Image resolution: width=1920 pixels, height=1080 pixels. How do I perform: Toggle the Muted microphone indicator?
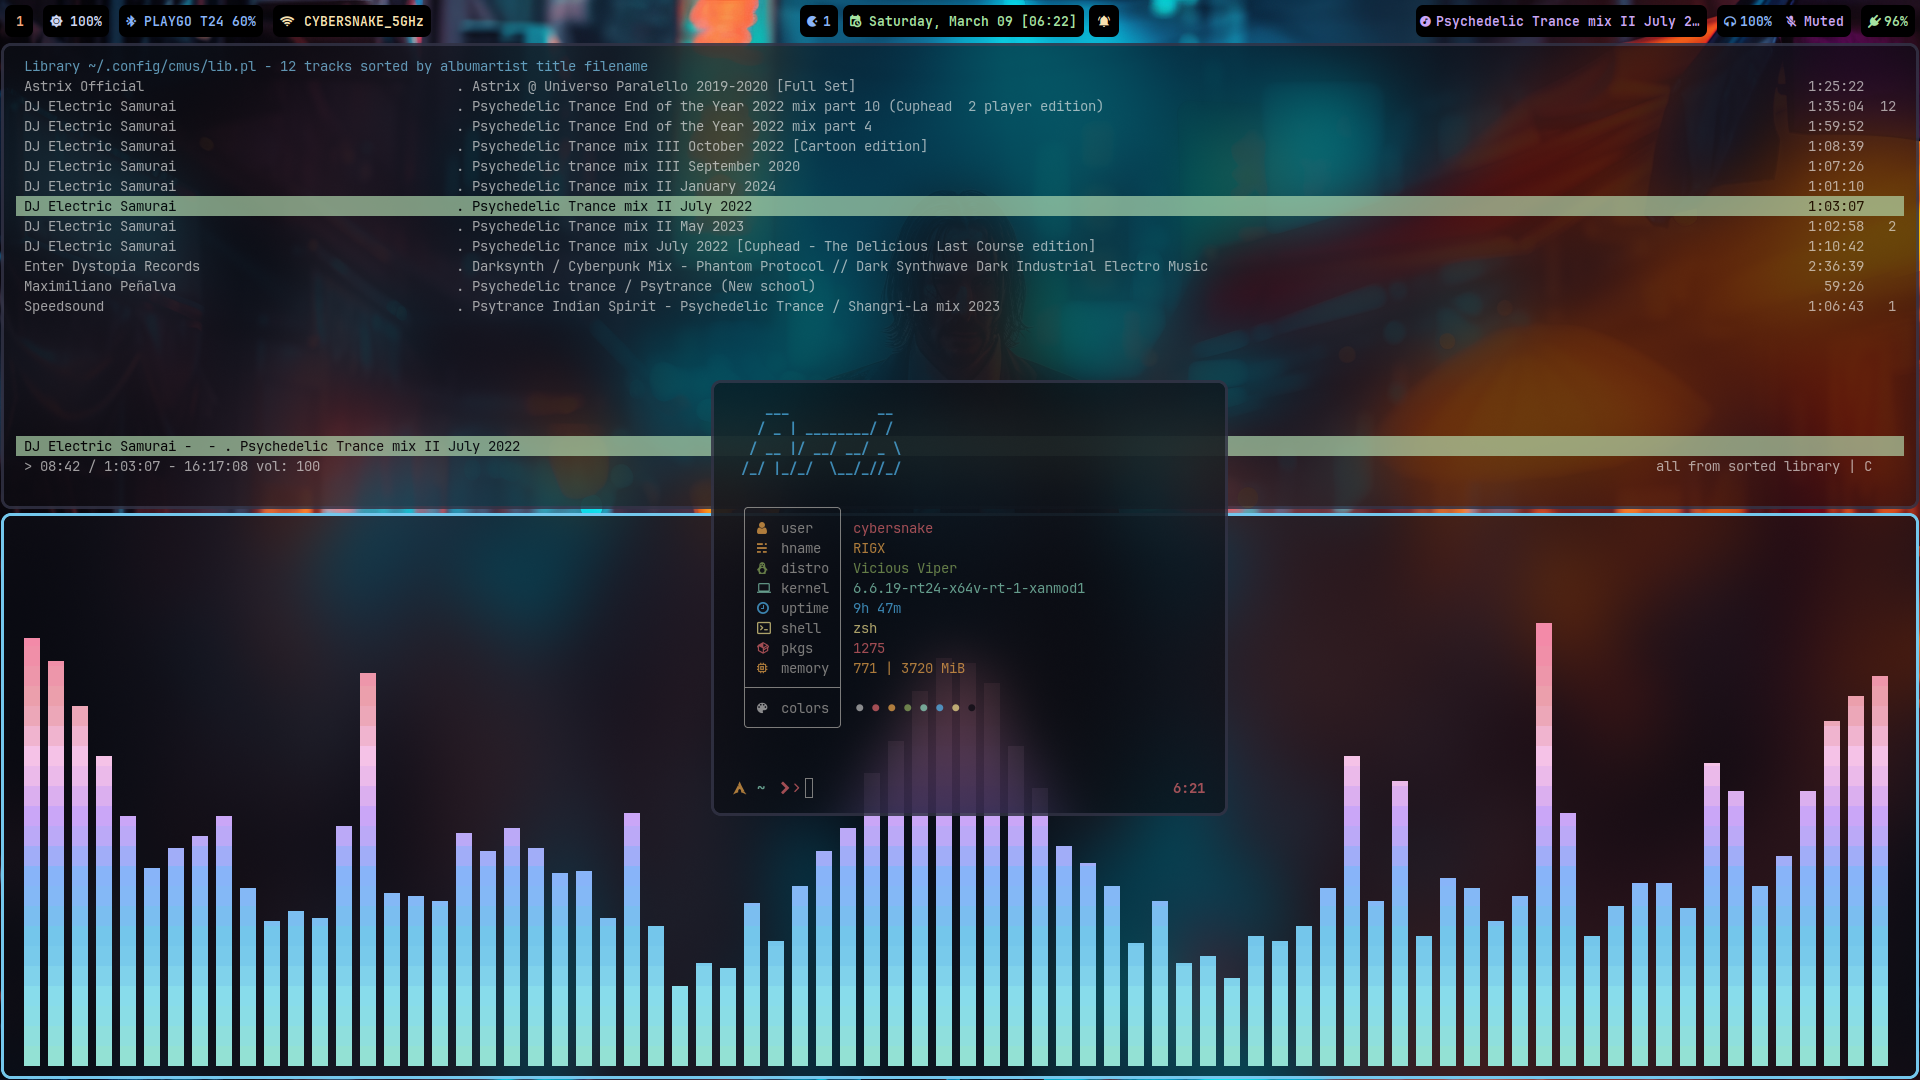click(x=1816, y=21)
